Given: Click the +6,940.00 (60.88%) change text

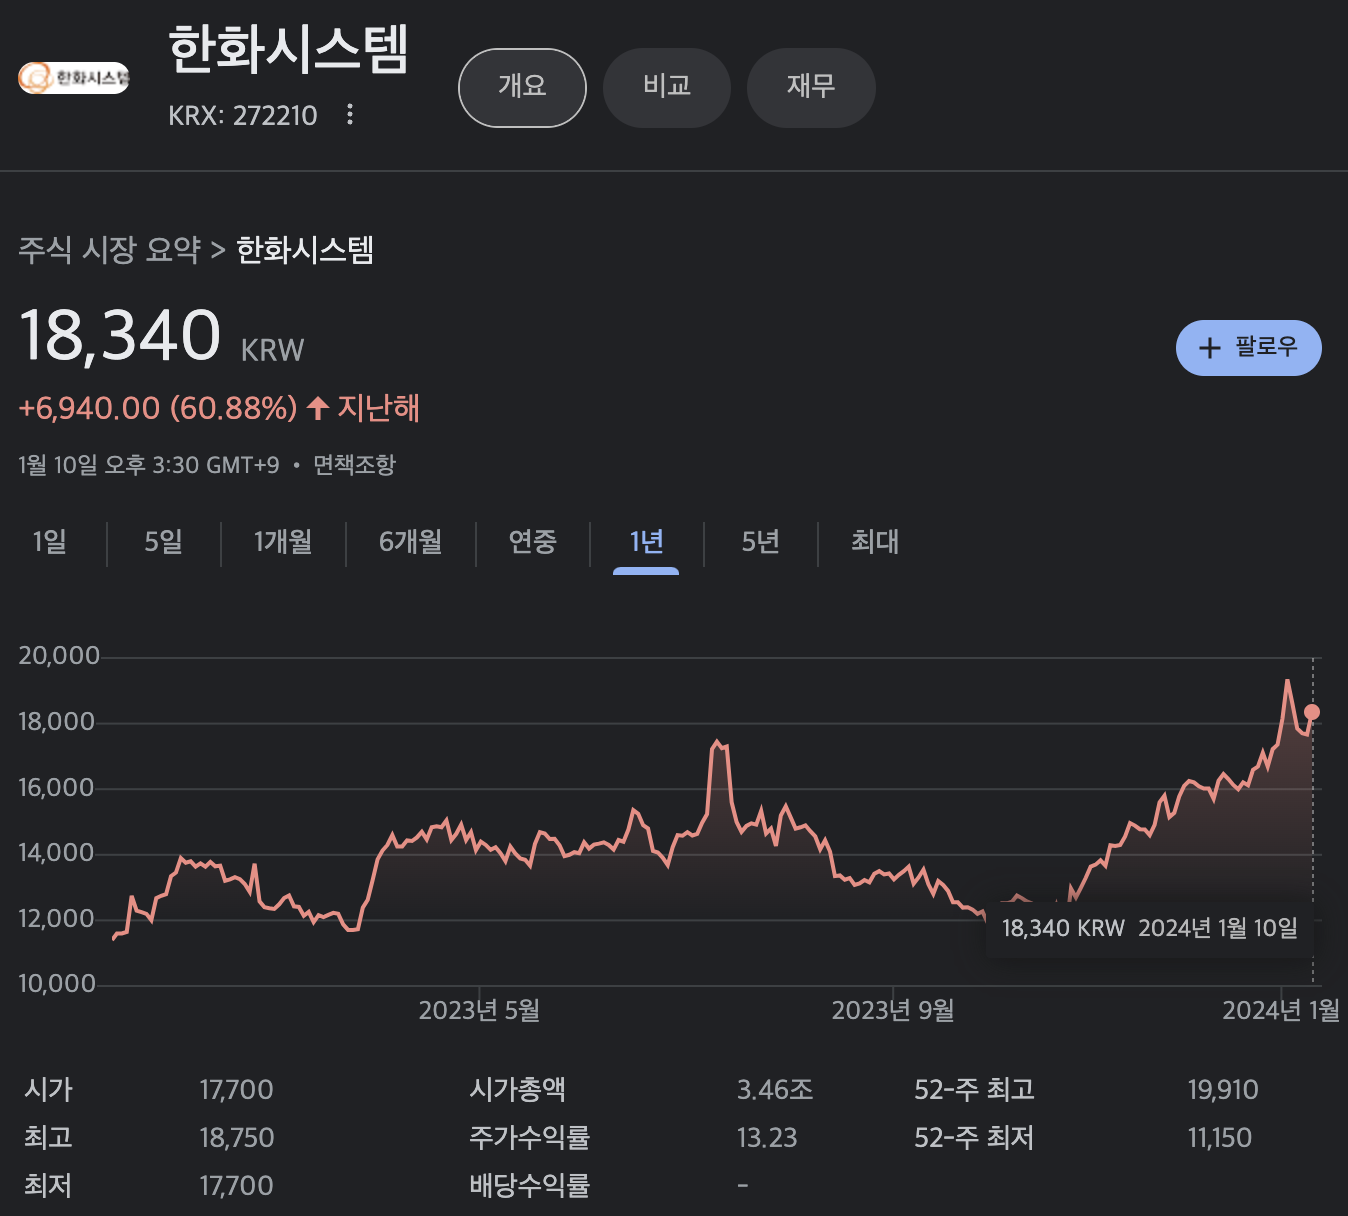Looking at the screenshot, I should 158,408.
